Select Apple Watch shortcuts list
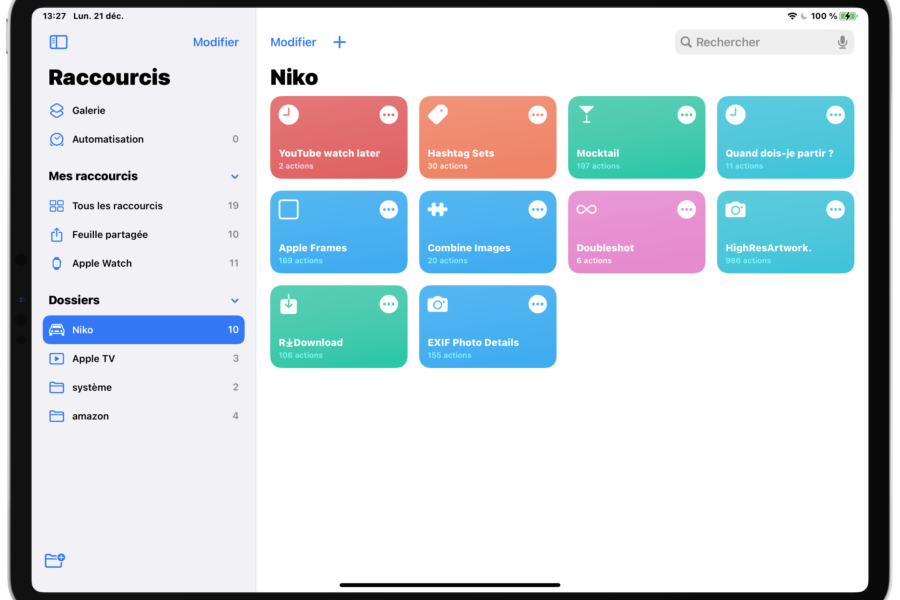900x600 pixels. pyautogui.click(x=143, y=263)
